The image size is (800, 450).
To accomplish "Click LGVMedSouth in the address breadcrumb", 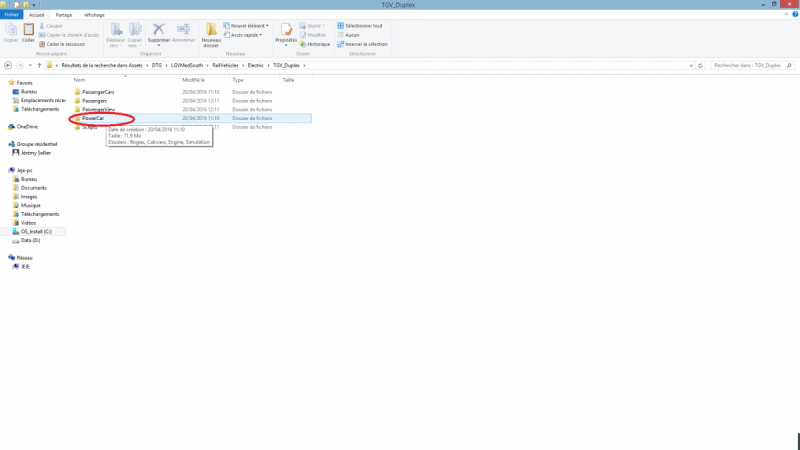I will [187, 65].
